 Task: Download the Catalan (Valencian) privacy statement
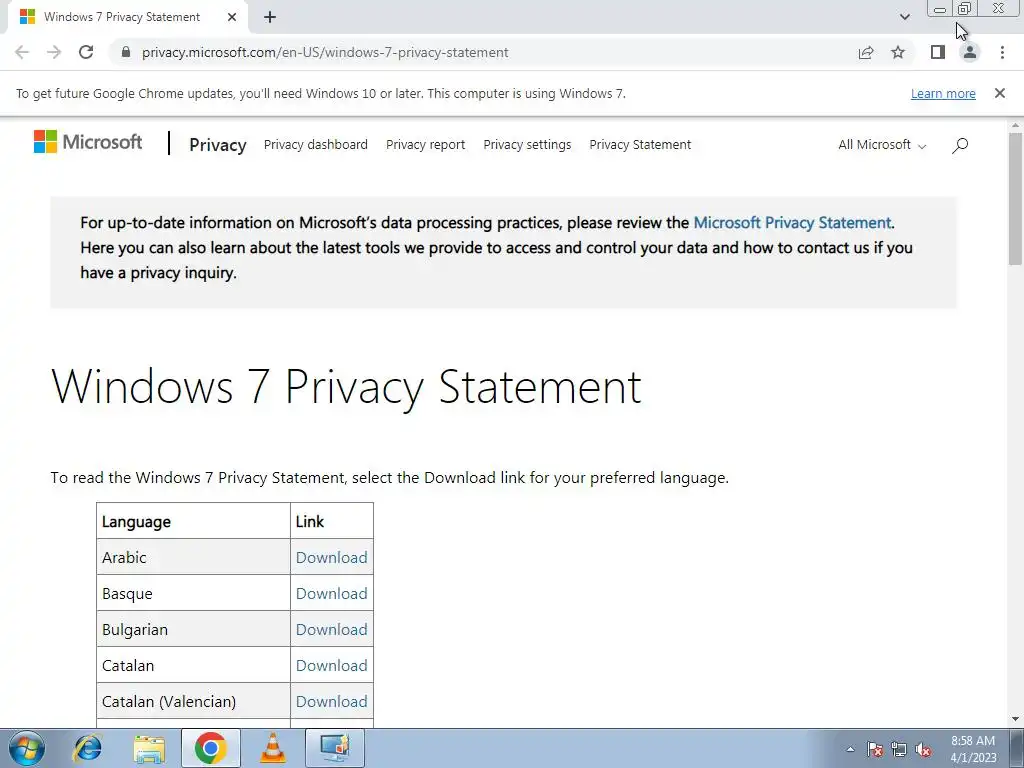point(332,701)
